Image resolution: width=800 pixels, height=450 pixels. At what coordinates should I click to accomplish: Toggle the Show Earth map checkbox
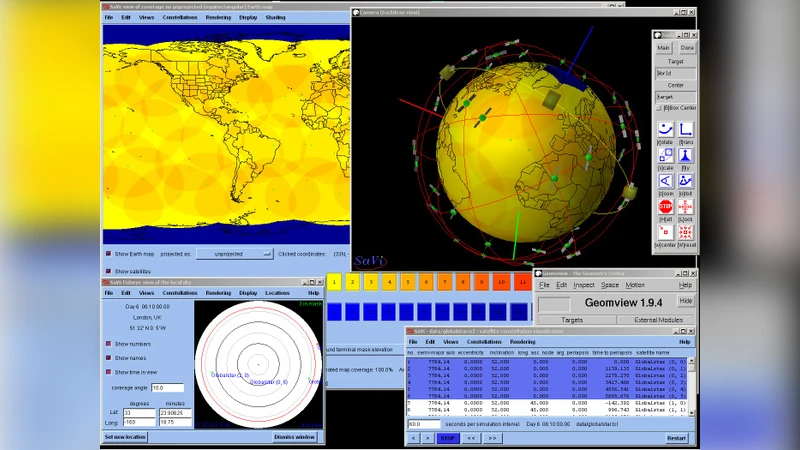tap(109, 254)
